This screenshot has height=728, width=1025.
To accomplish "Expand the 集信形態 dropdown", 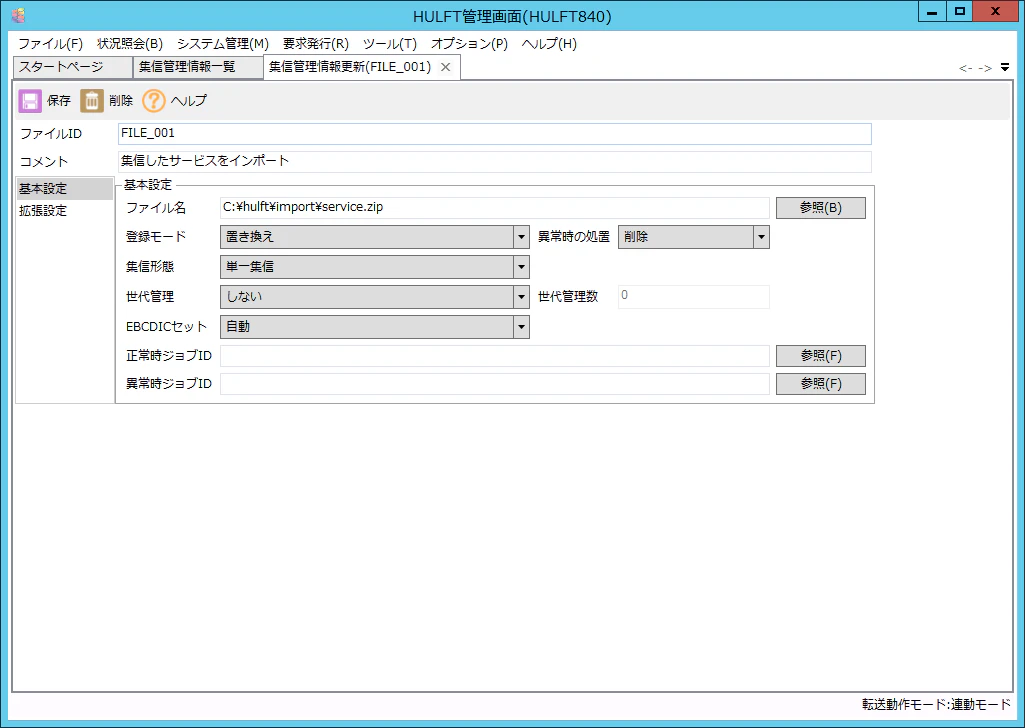I will coord(521,267).
